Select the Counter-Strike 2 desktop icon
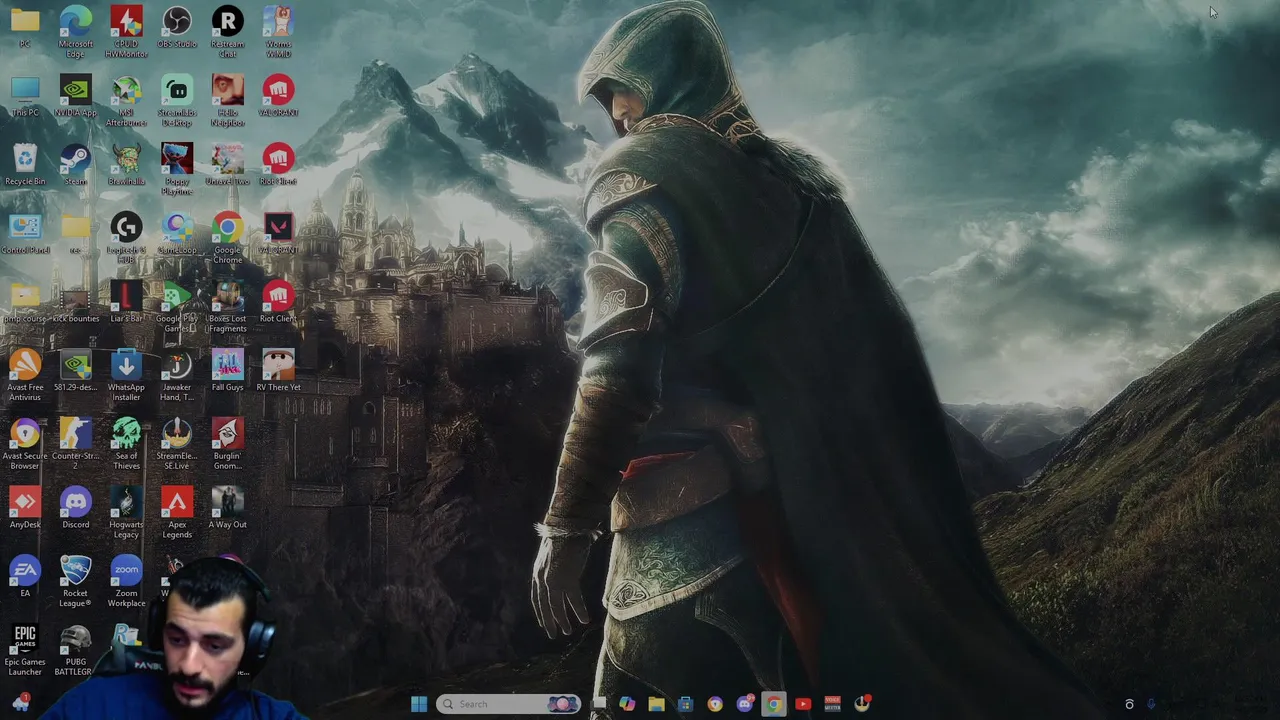Screen dimensions: 1280x720 pyautogui.click(x=75, y=445)
